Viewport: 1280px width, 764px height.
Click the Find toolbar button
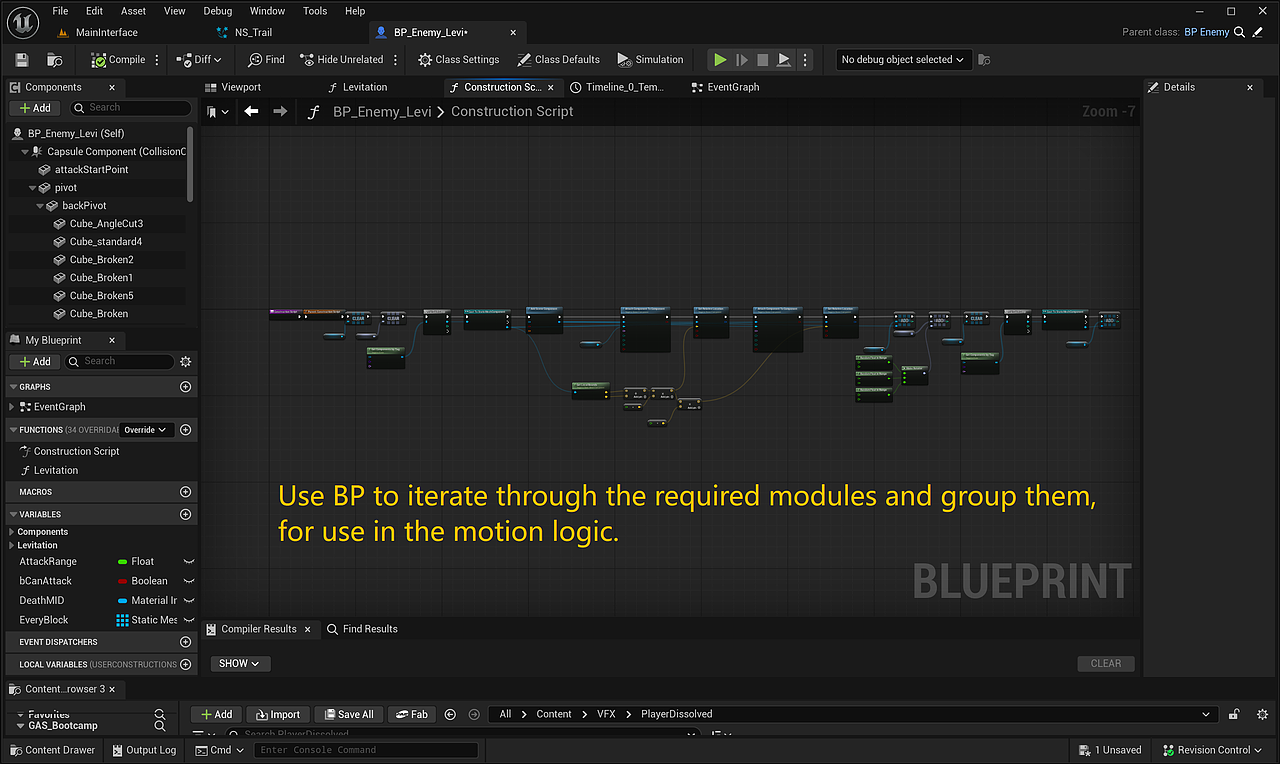(266, 60)
